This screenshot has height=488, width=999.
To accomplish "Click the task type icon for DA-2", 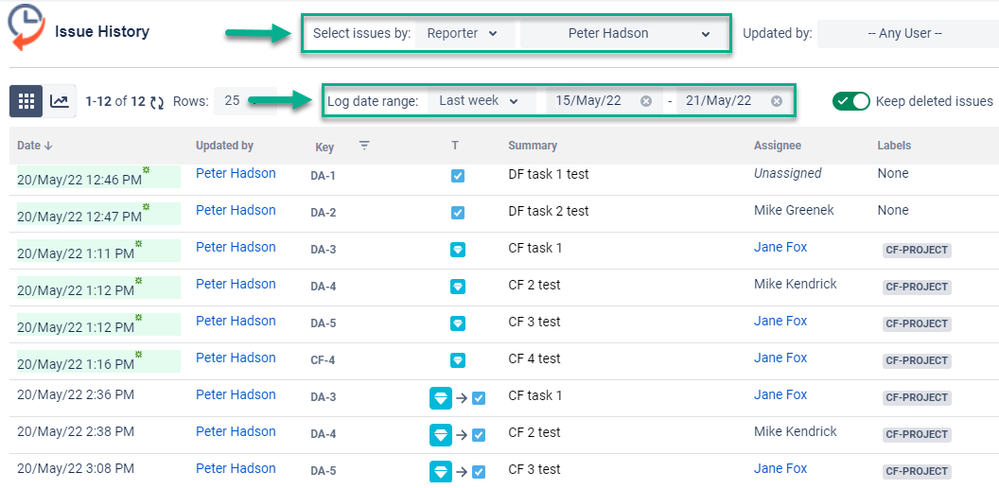I will coord(457,213).
